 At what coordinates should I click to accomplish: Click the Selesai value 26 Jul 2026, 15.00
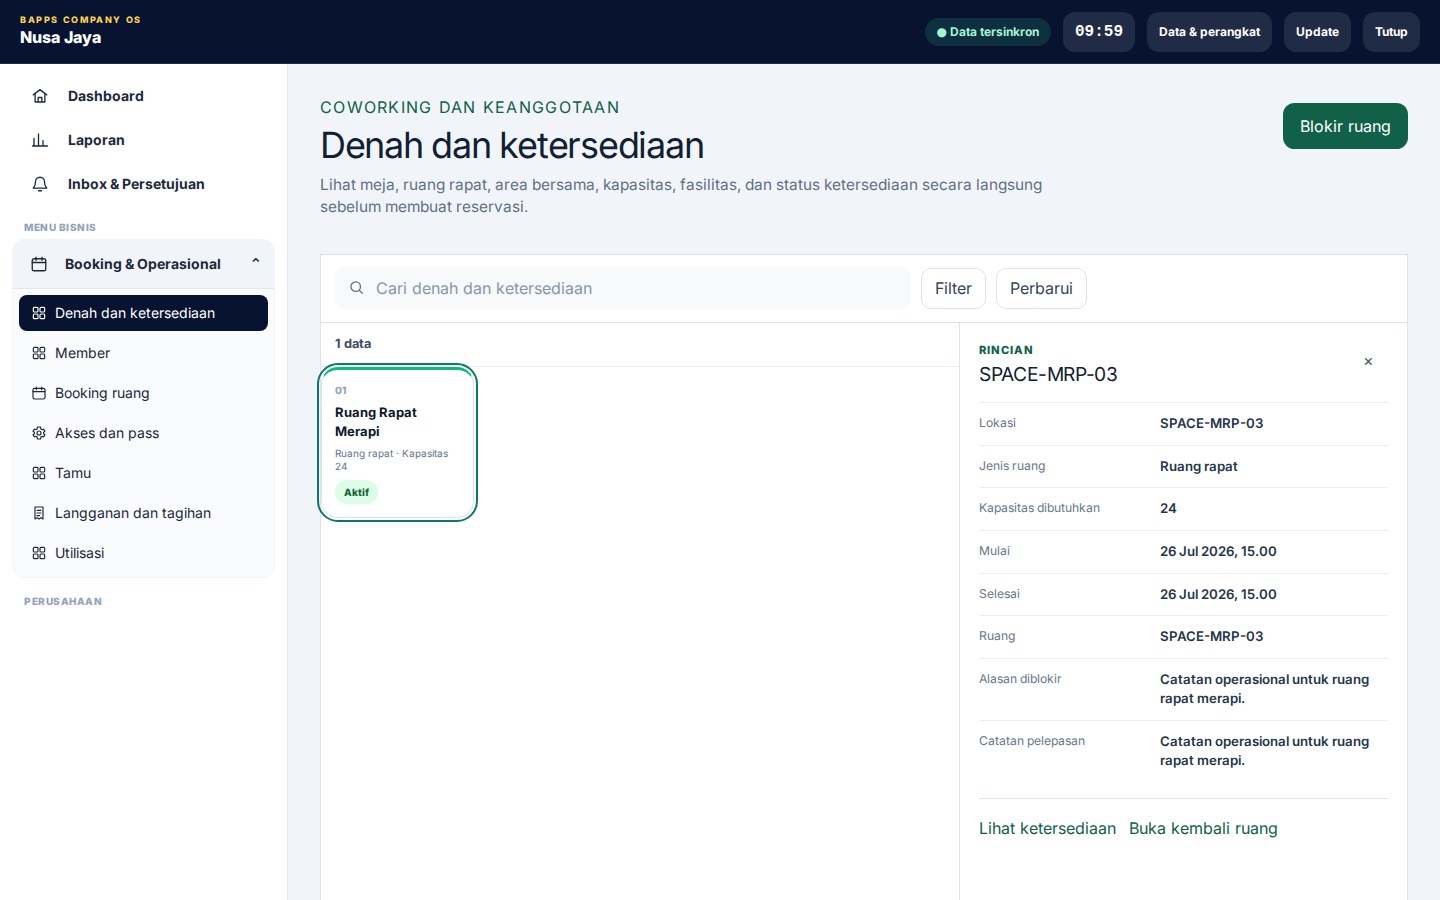tap(1218, 594)
